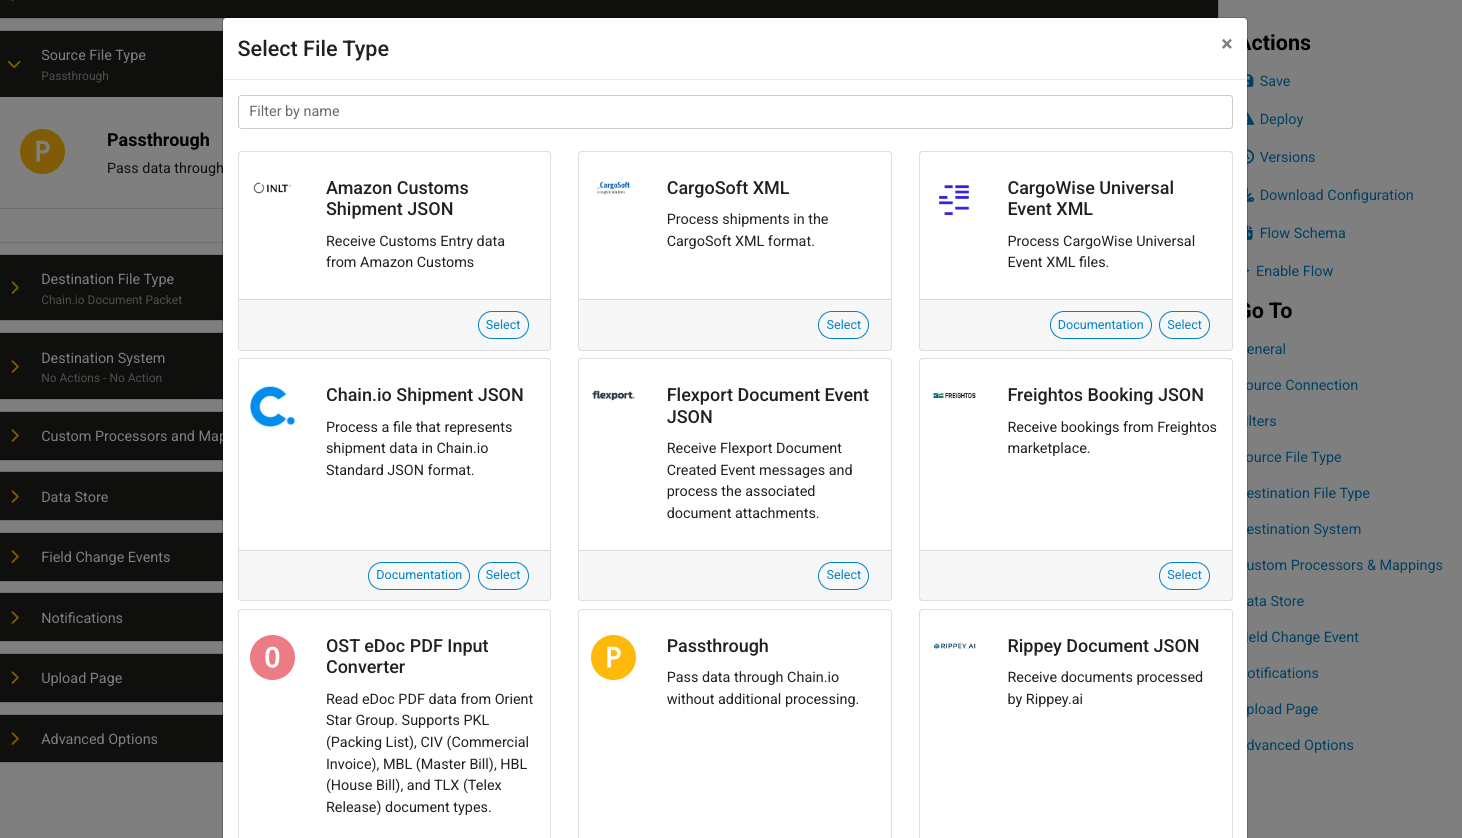Expand the Data Store section
This screenshot has height=838, width=1462.
pyautogui.click(x=15, y=497)
